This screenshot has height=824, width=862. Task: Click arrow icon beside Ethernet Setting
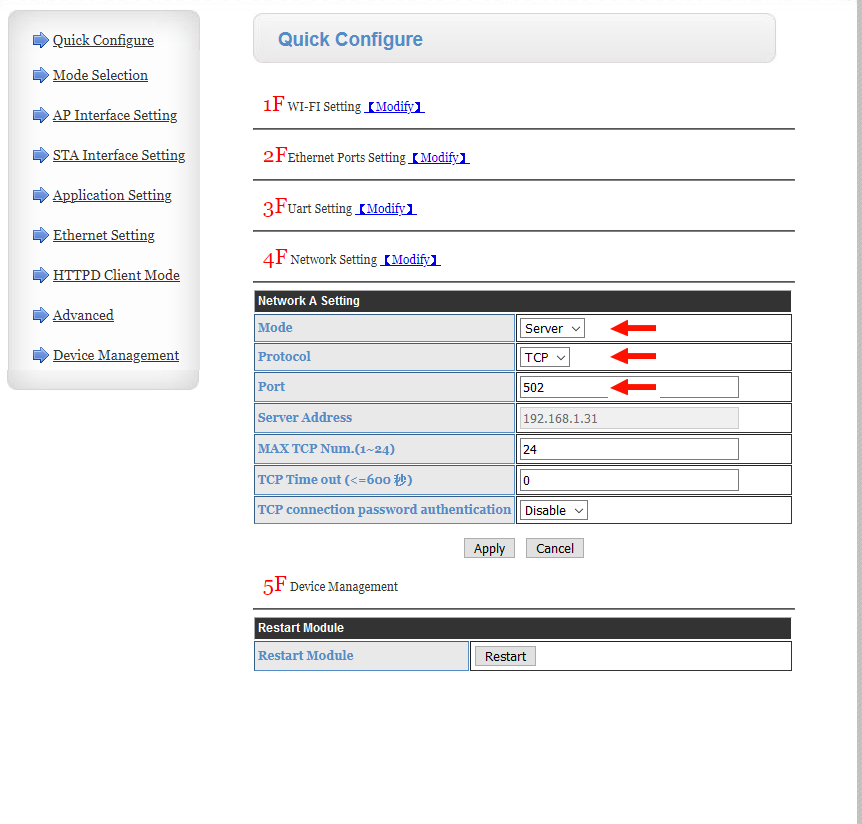41,235
